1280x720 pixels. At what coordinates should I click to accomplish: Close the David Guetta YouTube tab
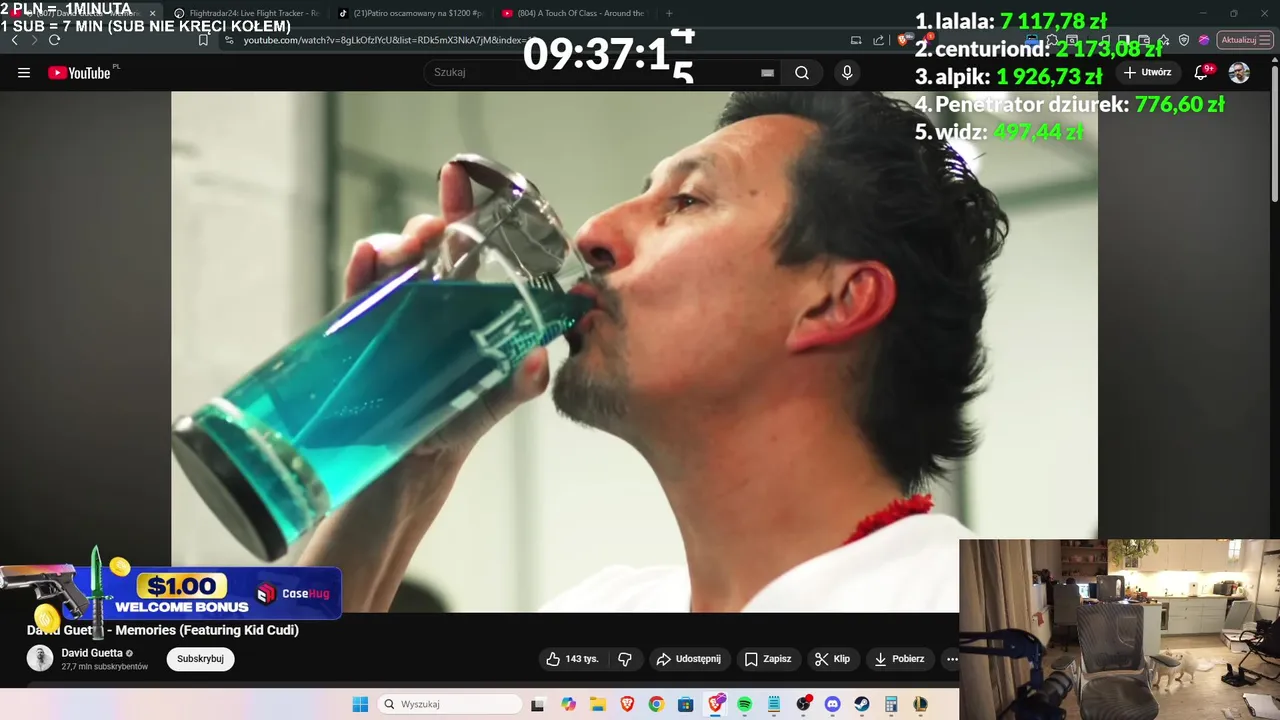pos(153,13)
